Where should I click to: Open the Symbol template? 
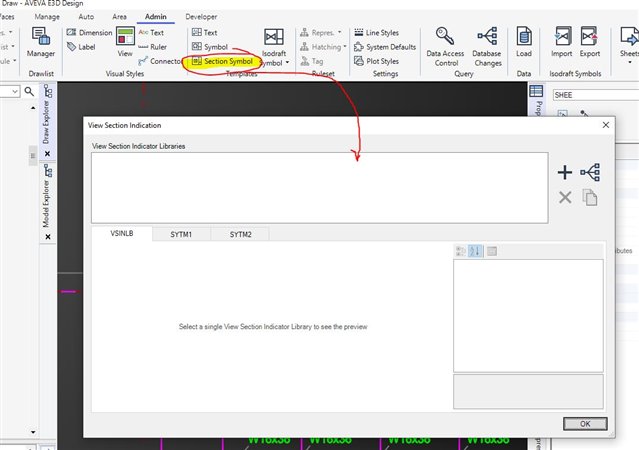pyautogui.click(x=210, y=47)
